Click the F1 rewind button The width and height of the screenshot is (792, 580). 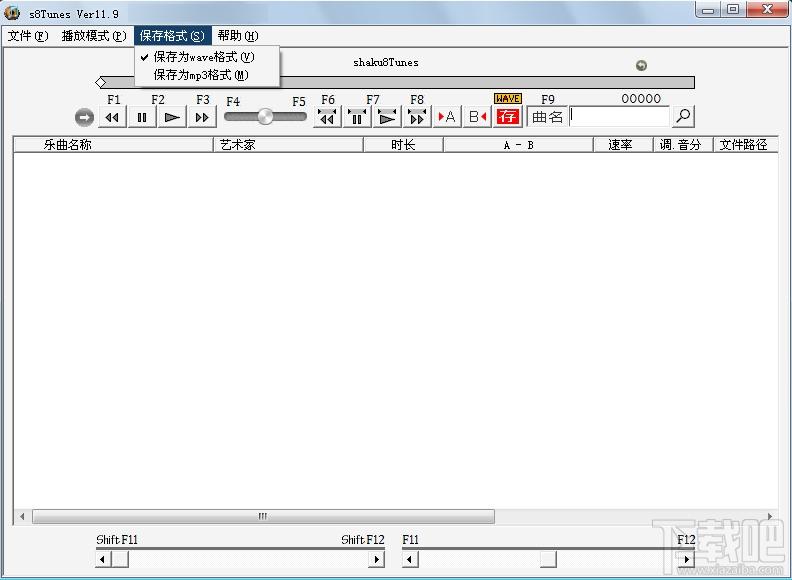click(x=112, y=117)
